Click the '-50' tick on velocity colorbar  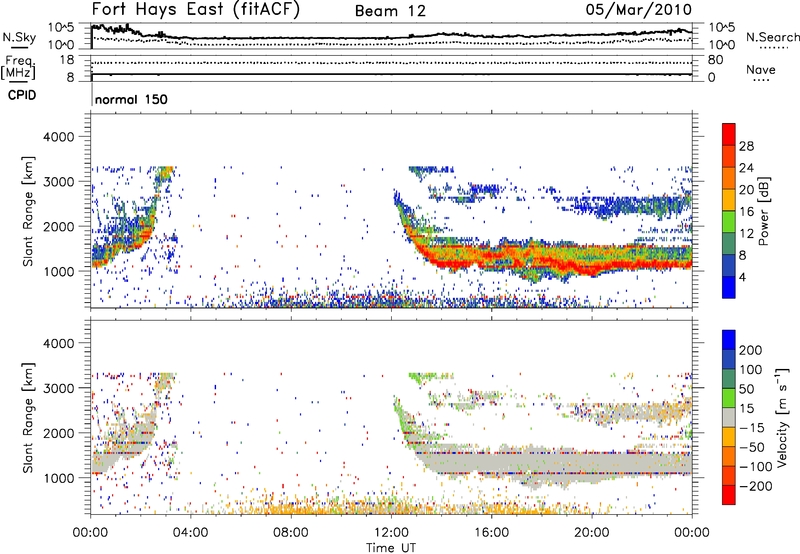pyautogui.click(x=752, y=447)
